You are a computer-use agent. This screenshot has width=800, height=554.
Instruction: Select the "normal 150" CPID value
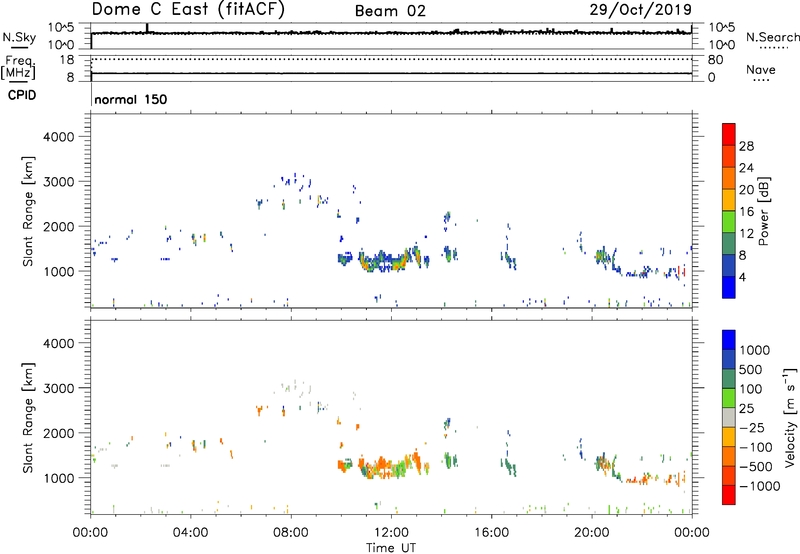(x=131, y=99)
